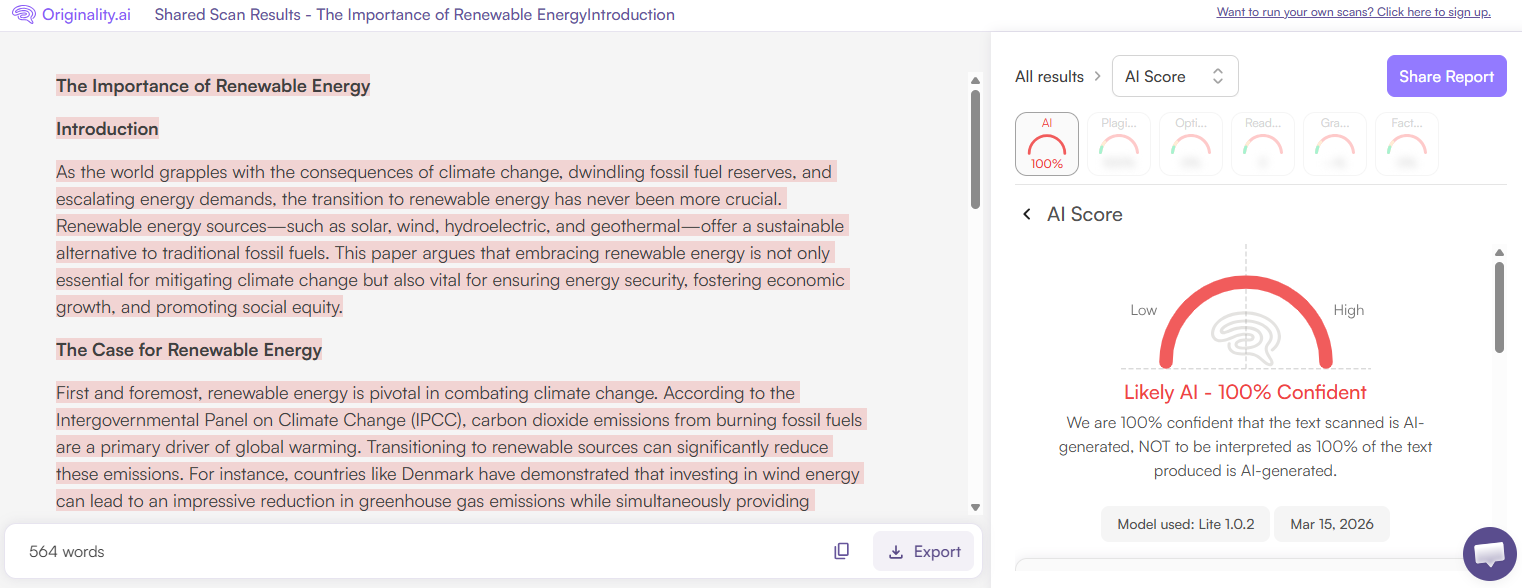
Task: Expand the All results breadcrumb
Action: coord(1048,76)
